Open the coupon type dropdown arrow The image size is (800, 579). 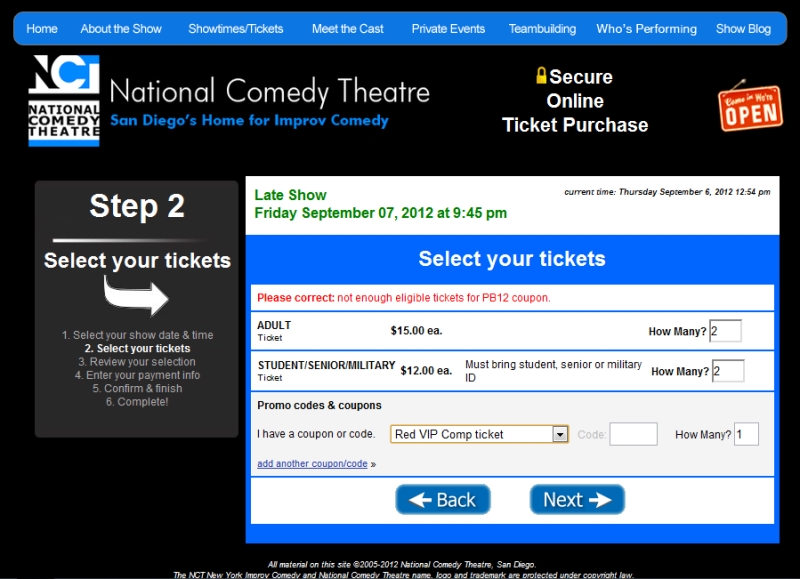pyautogui.click(x=560, y=434)
